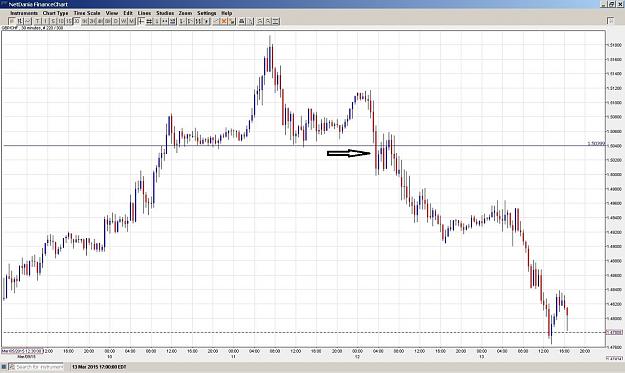Focus the Search for instrument field

coord(36,367)
